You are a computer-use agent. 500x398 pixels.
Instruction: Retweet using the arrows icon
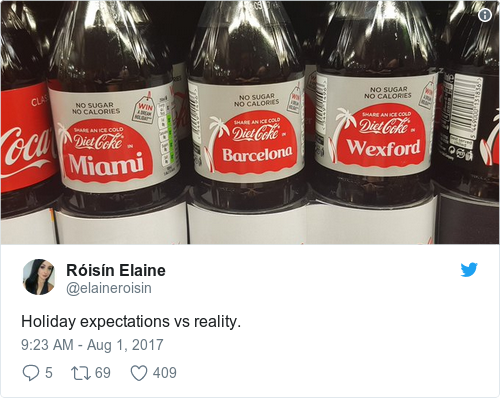pyautogui.click(x=81, y=373)
